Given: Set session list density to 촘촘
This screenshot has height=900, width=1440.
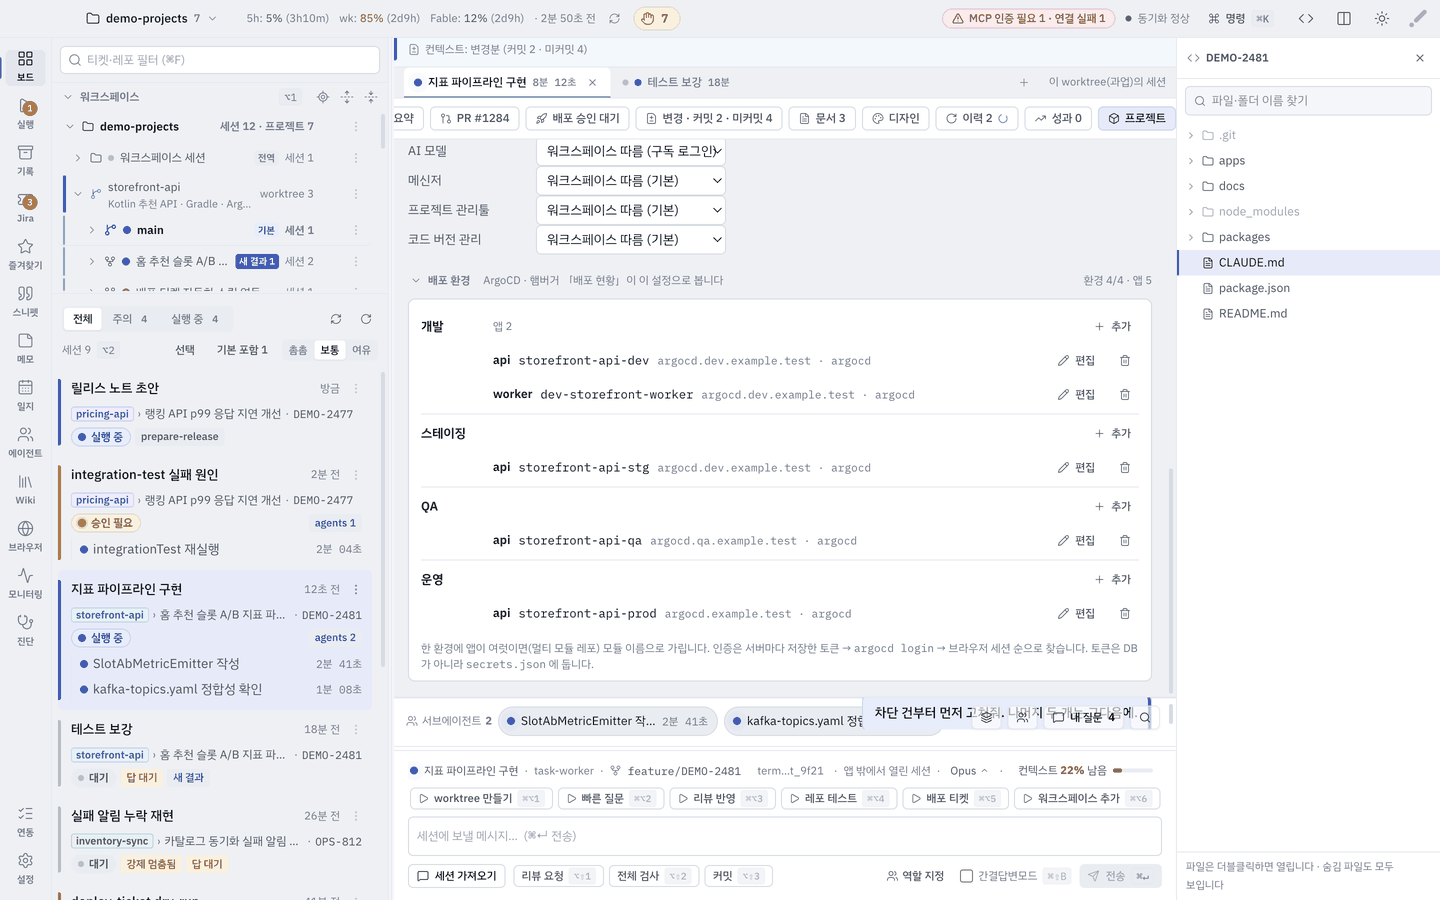Looking at the screenshot, I should click(x=298, y=350).
